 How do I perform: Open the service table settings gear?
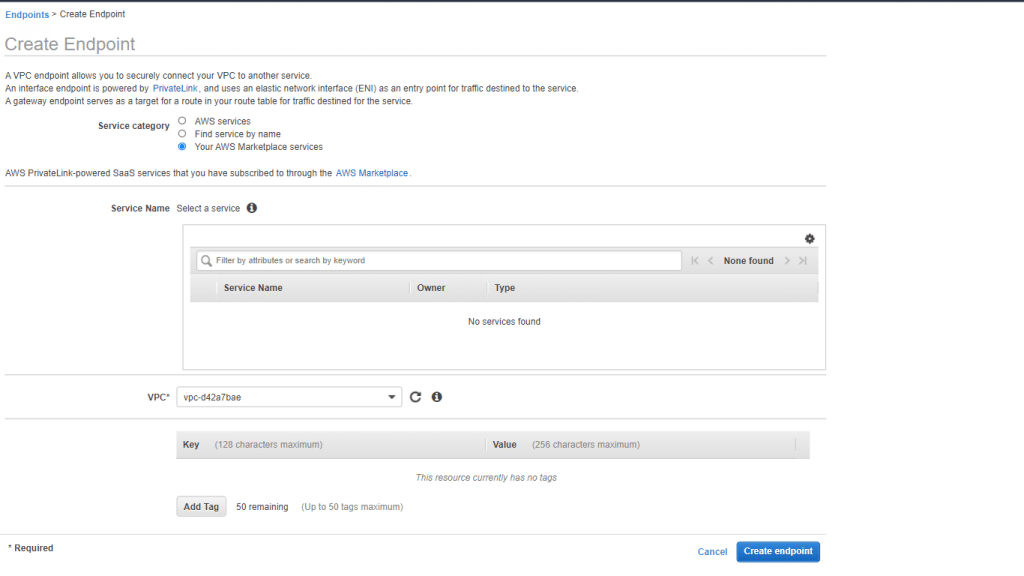coord(809,239)
